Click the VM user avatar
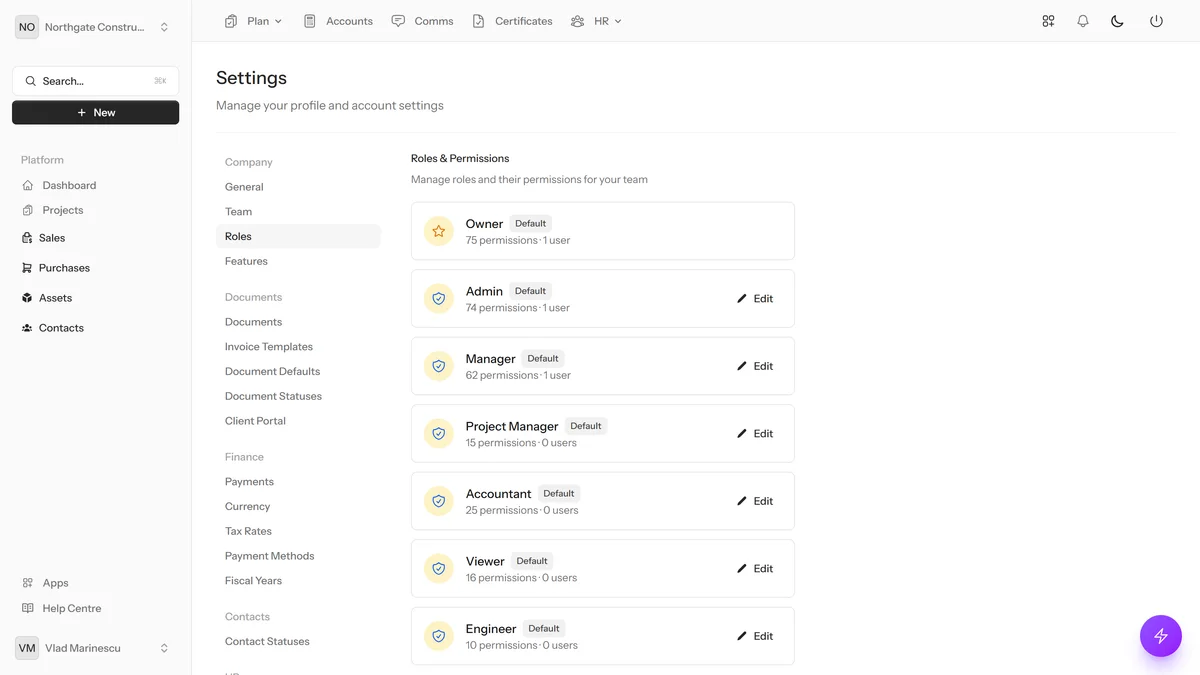The height and width of the screenshot is (675, 1200). pos(27,648)
